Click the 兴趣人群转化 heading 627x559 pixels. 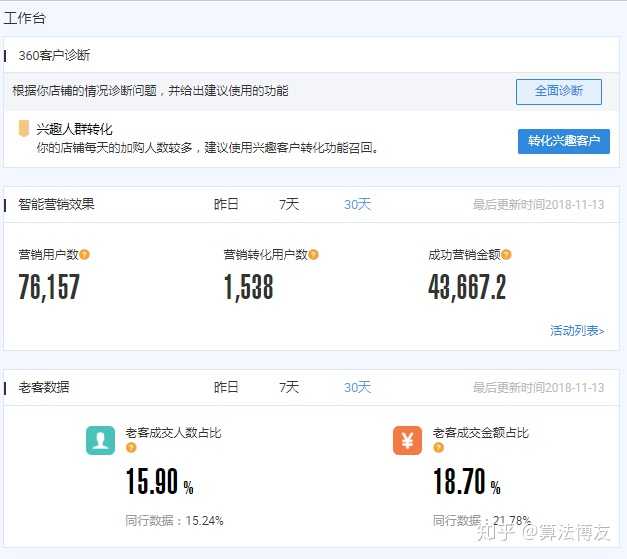point(74,129)
